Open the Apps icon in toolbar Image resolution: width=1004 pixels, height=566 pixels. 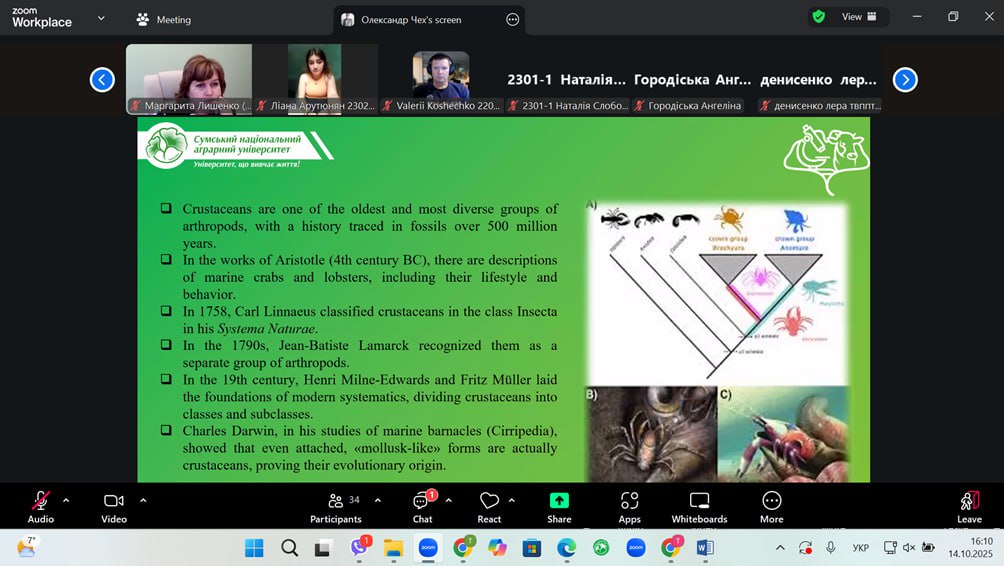click(x=629, y=505)
